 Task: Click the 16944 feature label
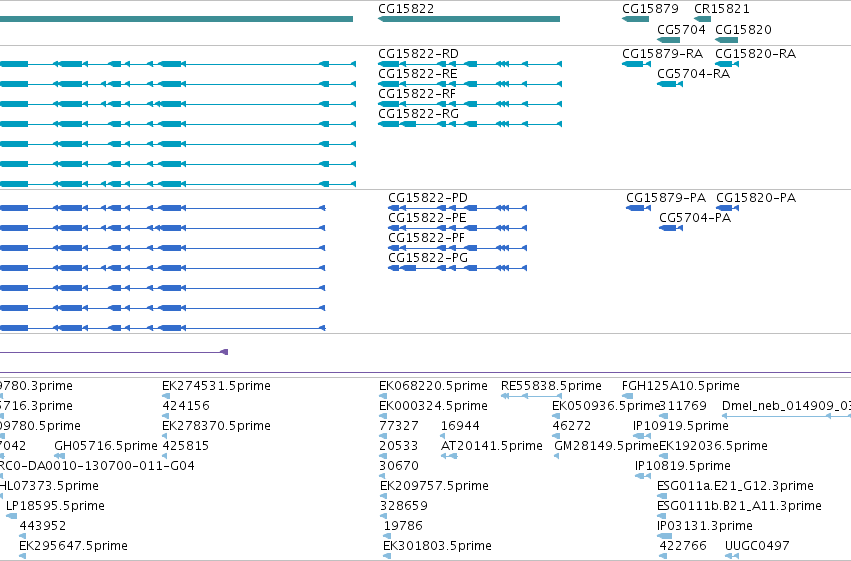(x=460, y=426)
